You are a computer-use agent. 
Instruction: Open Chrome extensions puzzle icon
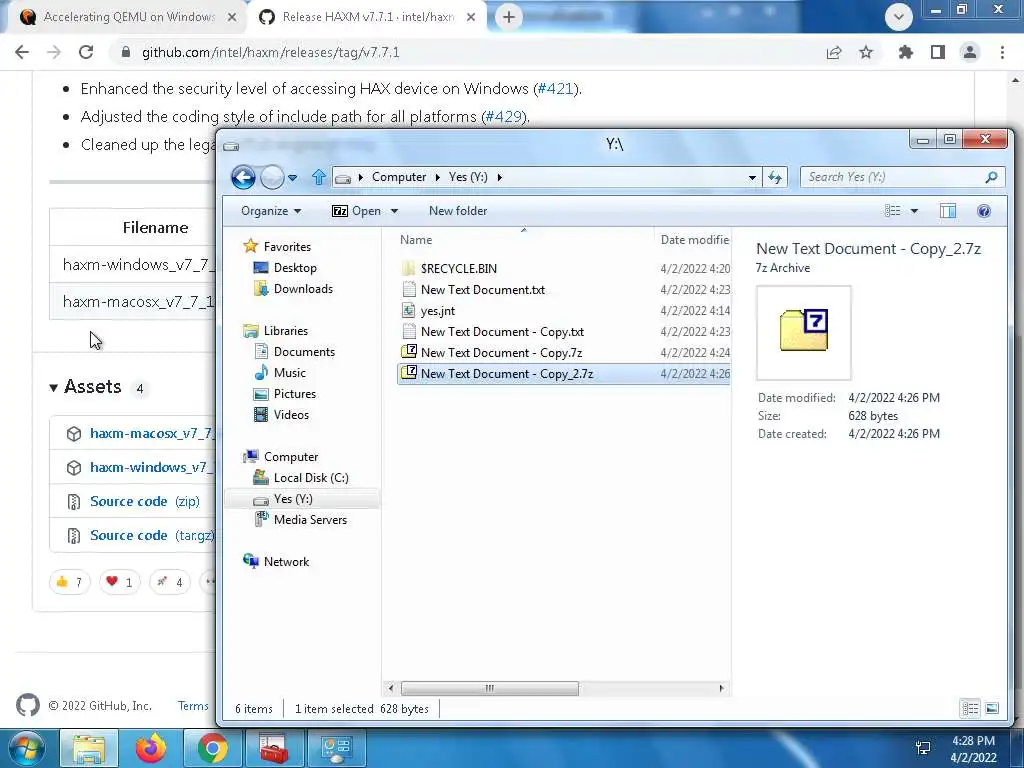click(x=905, y=52)
